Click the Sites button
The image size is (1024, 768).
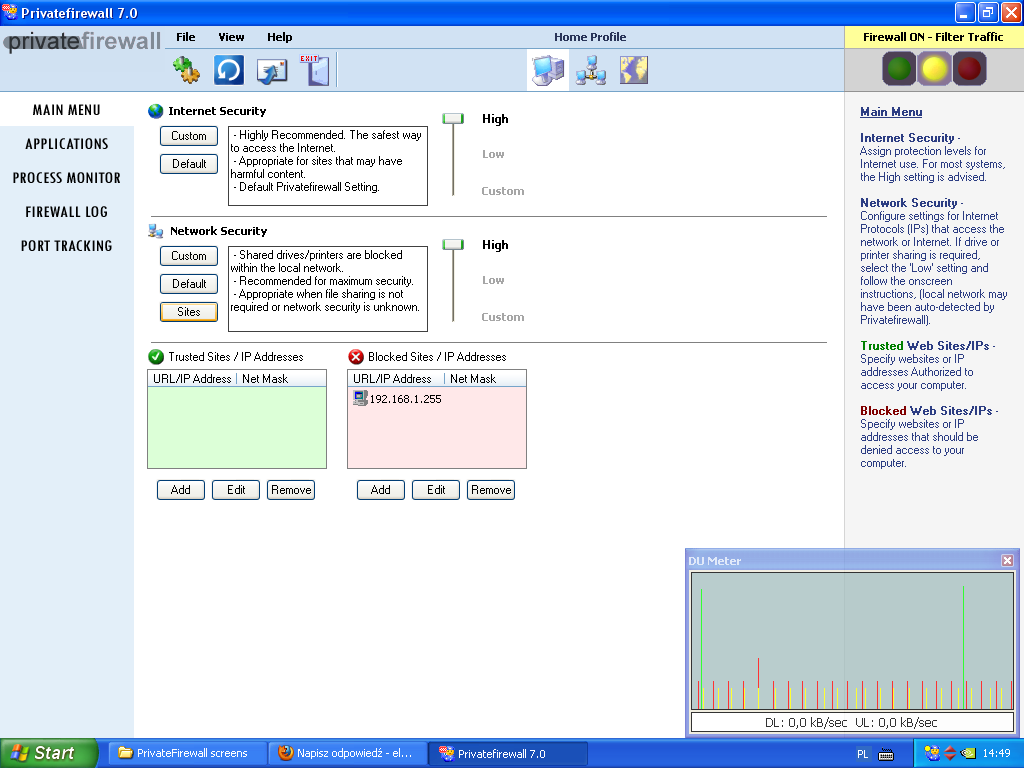(x=189, y=312)
